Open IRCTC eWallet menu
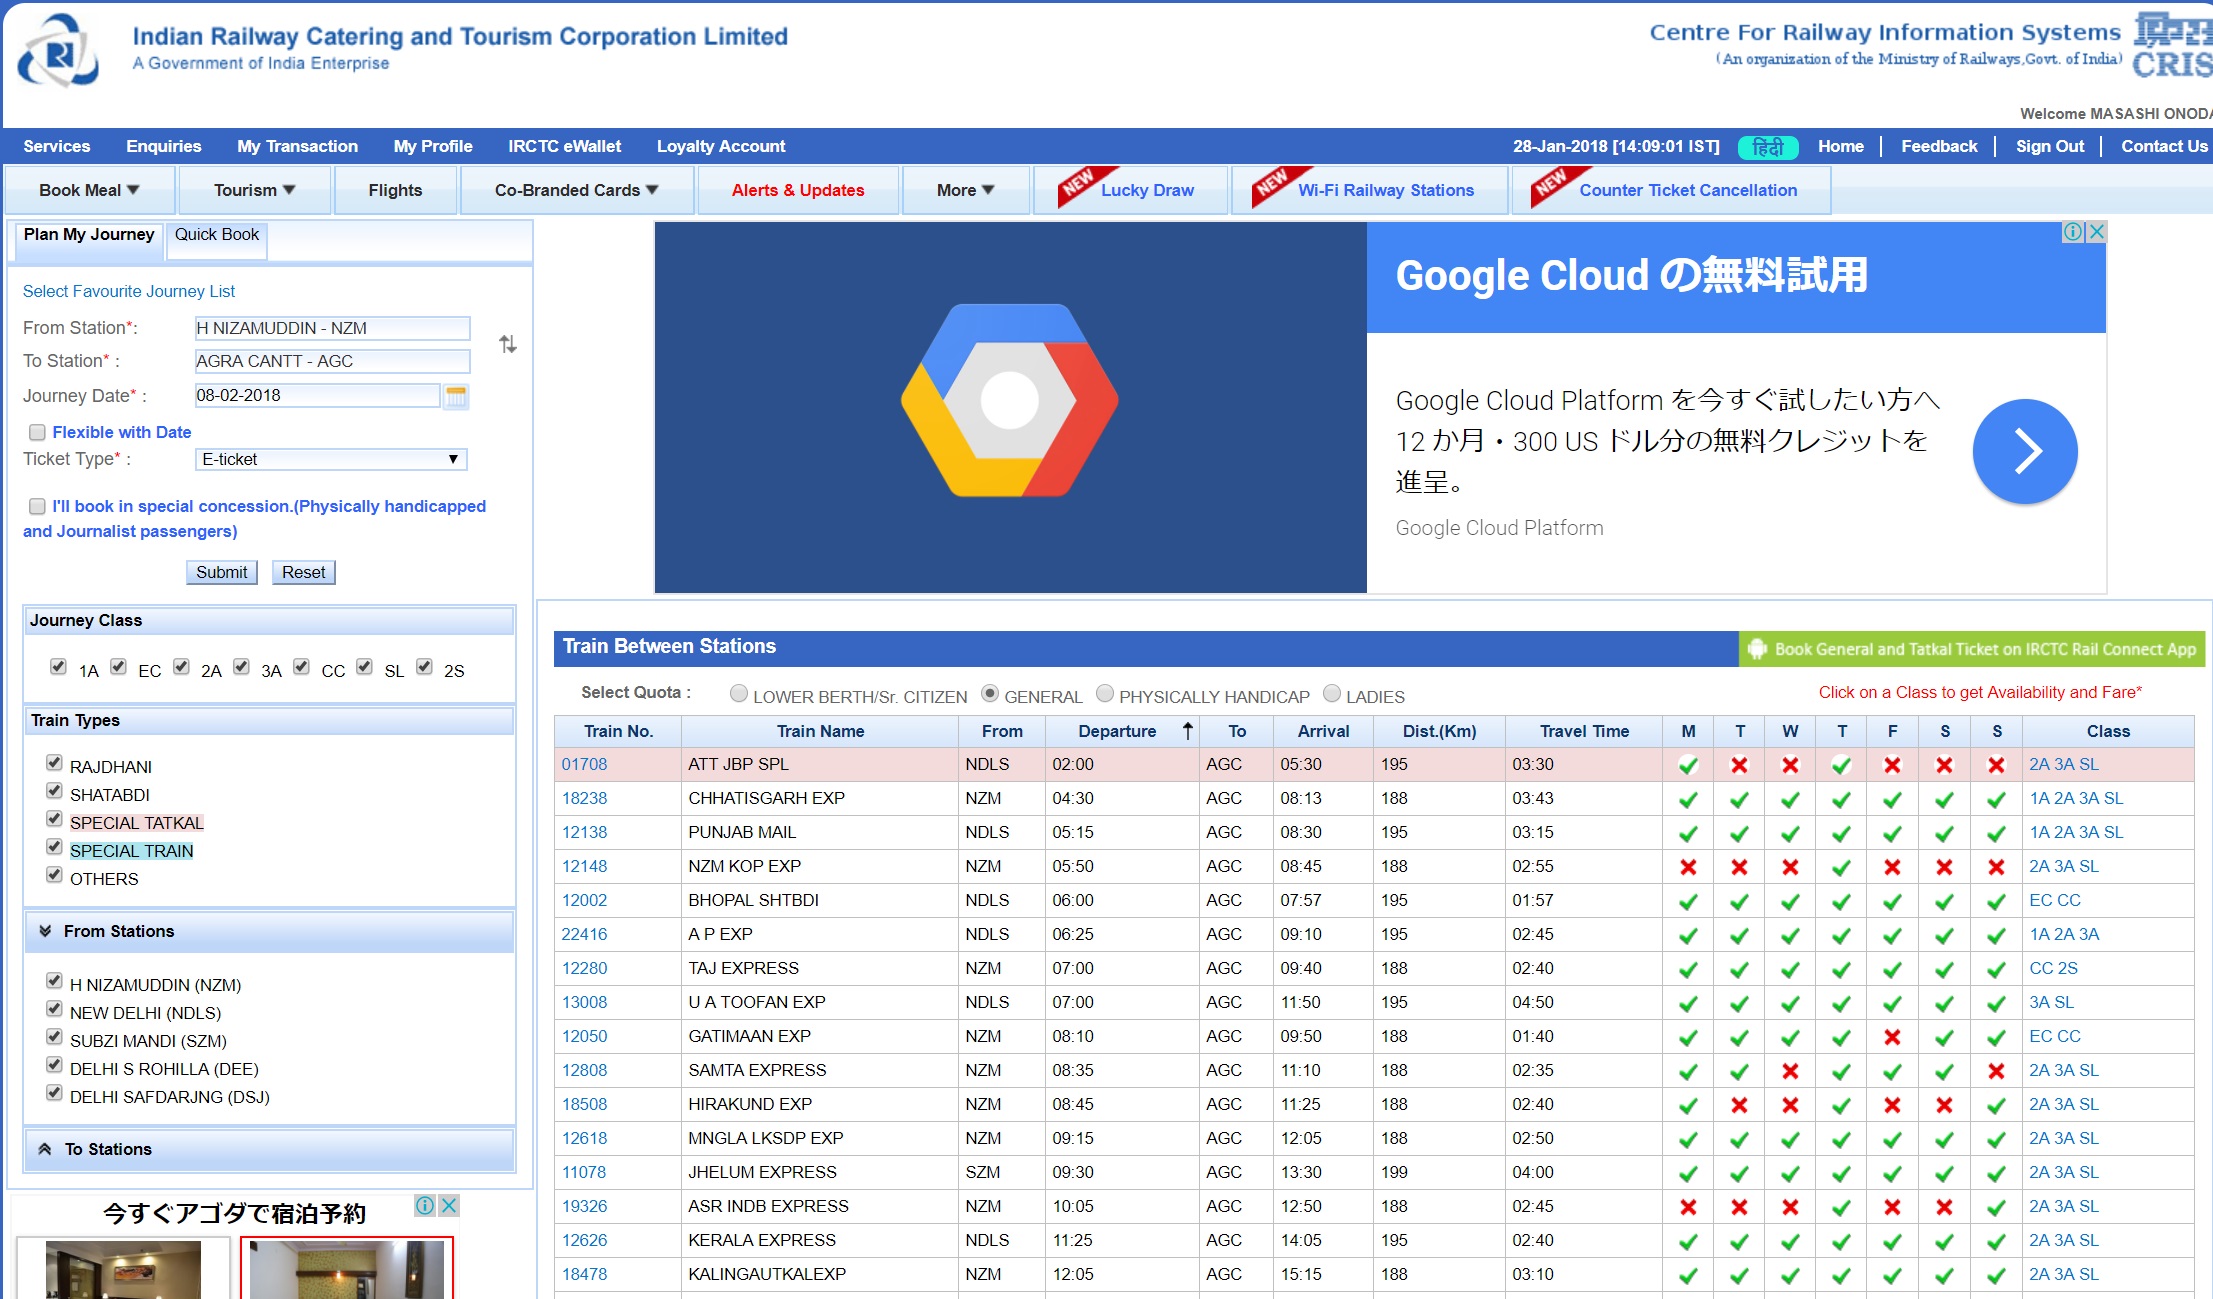This screenshot has width=2213, height=1299. pos(565,146)
